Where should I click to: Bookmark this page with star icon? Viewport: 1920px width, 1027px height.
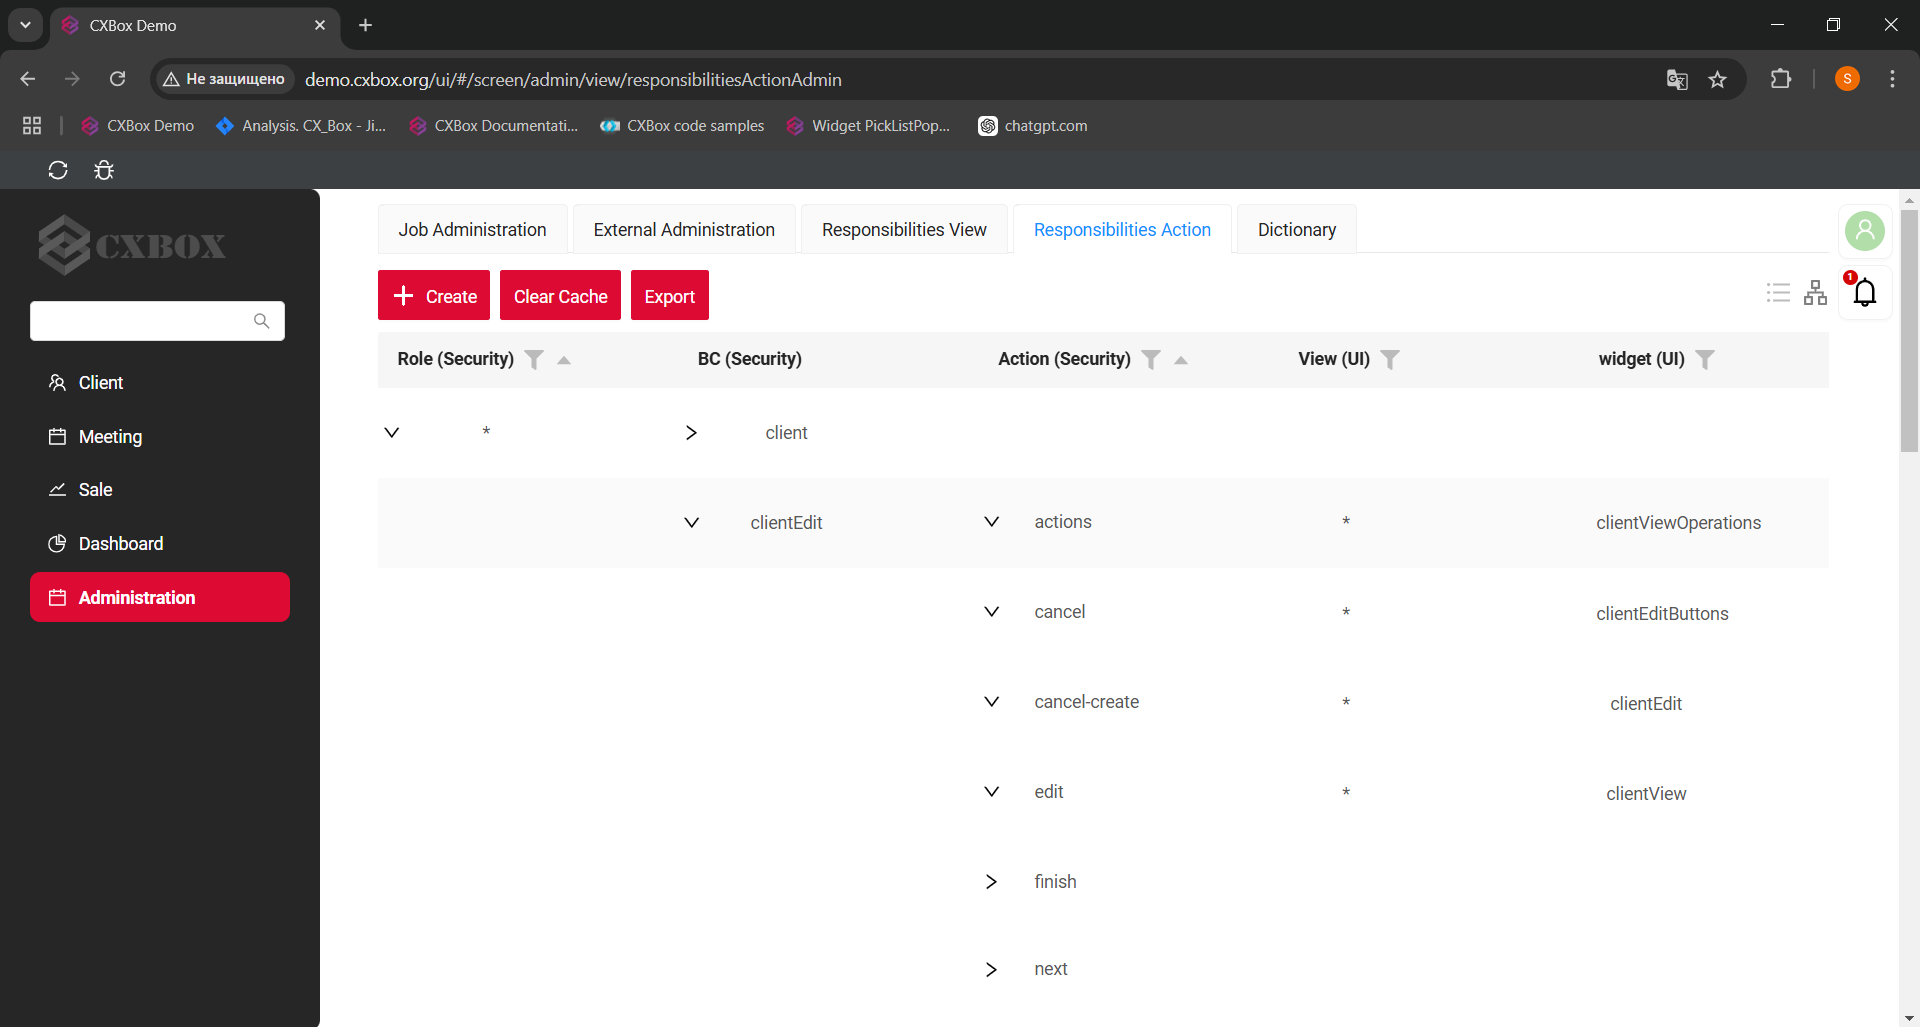click(1717, 80)
